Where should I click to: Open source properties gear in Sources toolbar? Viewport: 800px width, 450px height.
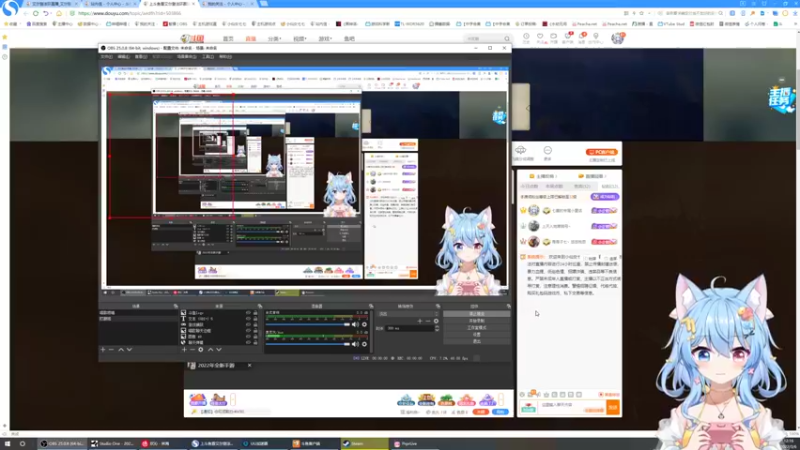(x=201, y=350)
